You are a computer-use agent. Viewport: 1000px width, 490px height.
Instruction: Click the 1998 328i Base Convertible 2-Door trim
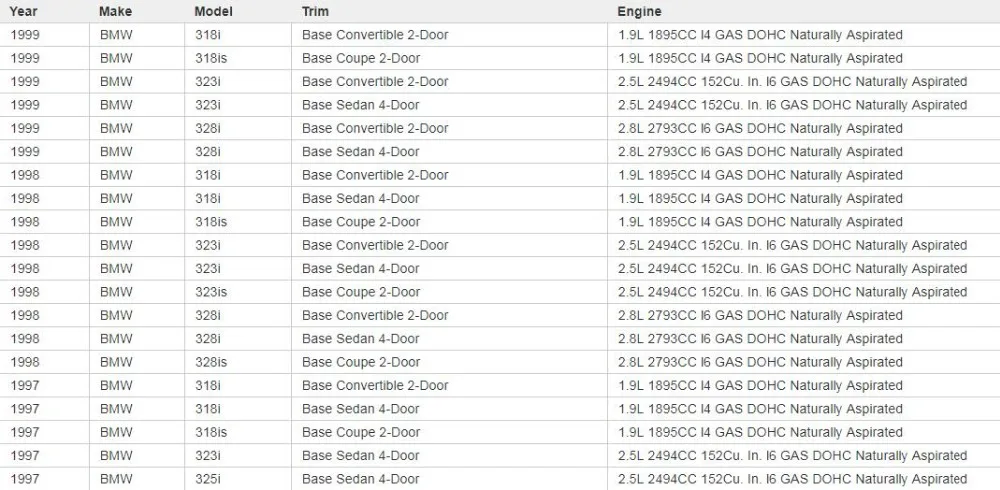(375, 315)
